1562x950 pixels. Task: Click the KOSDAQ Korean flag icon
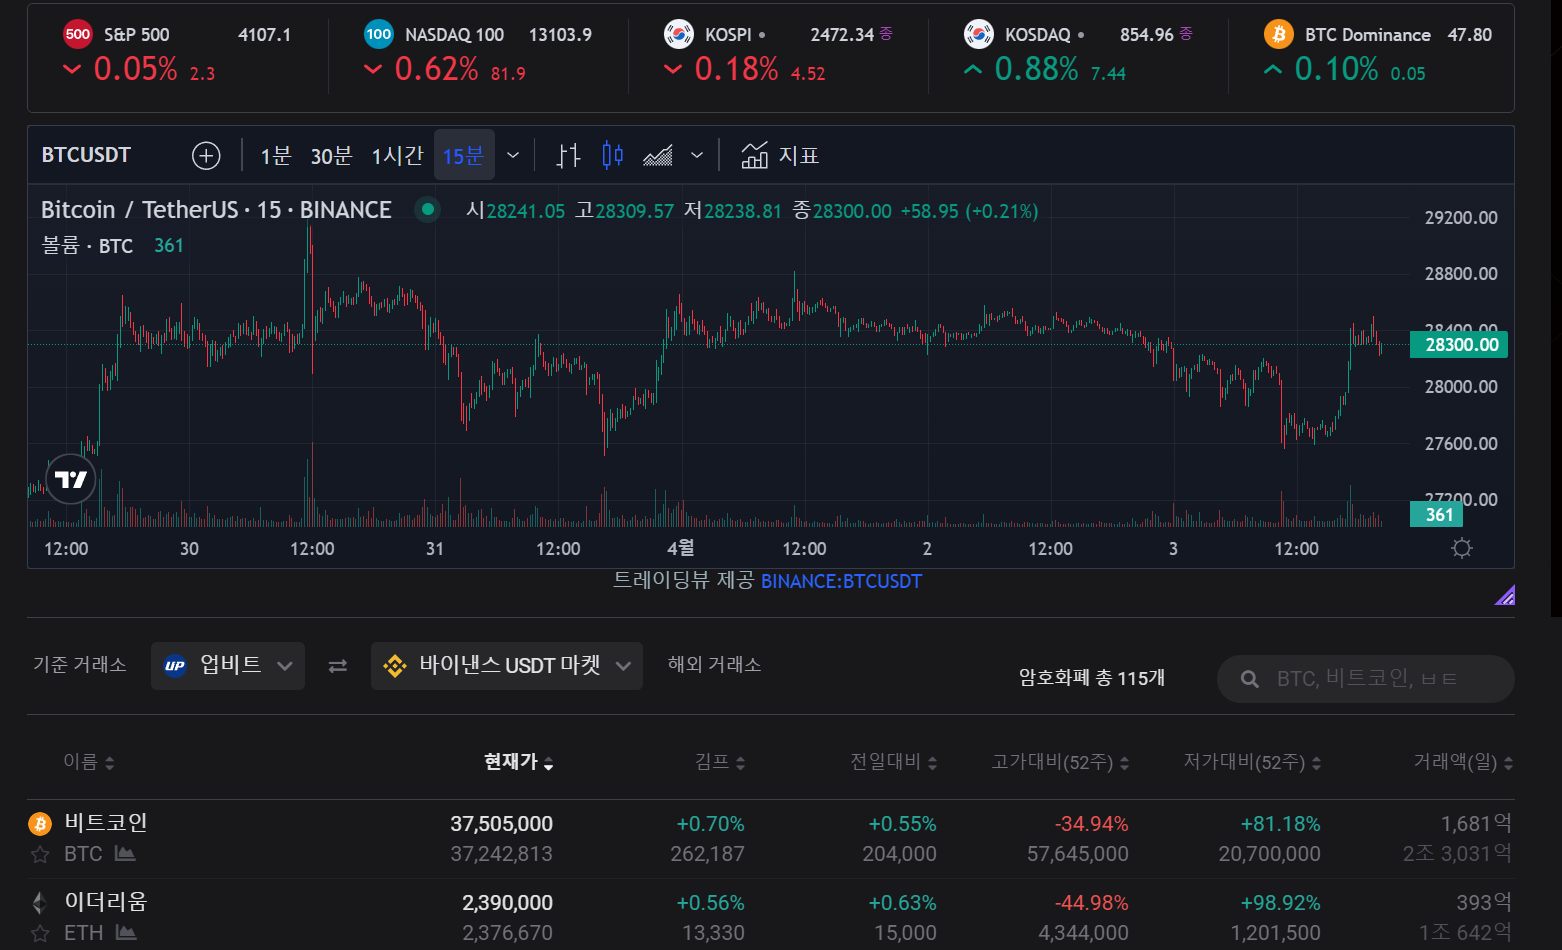tap(979, 34)
